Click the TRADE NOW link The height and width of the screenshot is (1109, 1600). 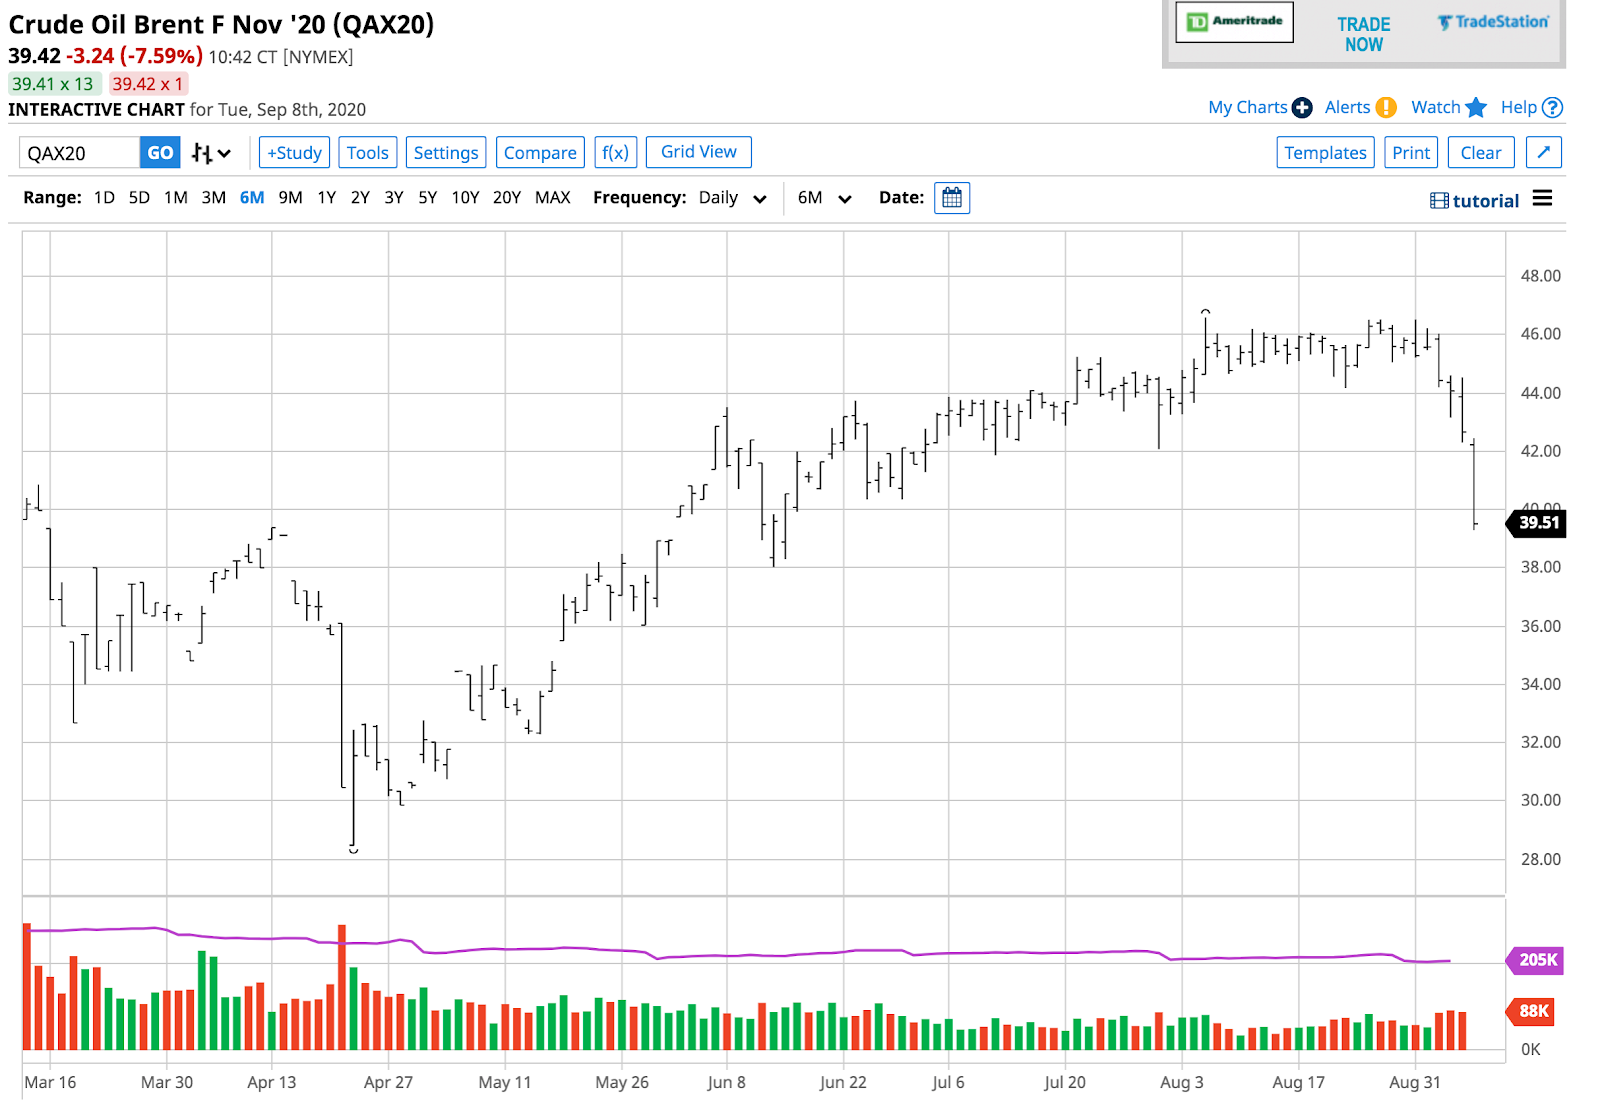point(1364,34)
